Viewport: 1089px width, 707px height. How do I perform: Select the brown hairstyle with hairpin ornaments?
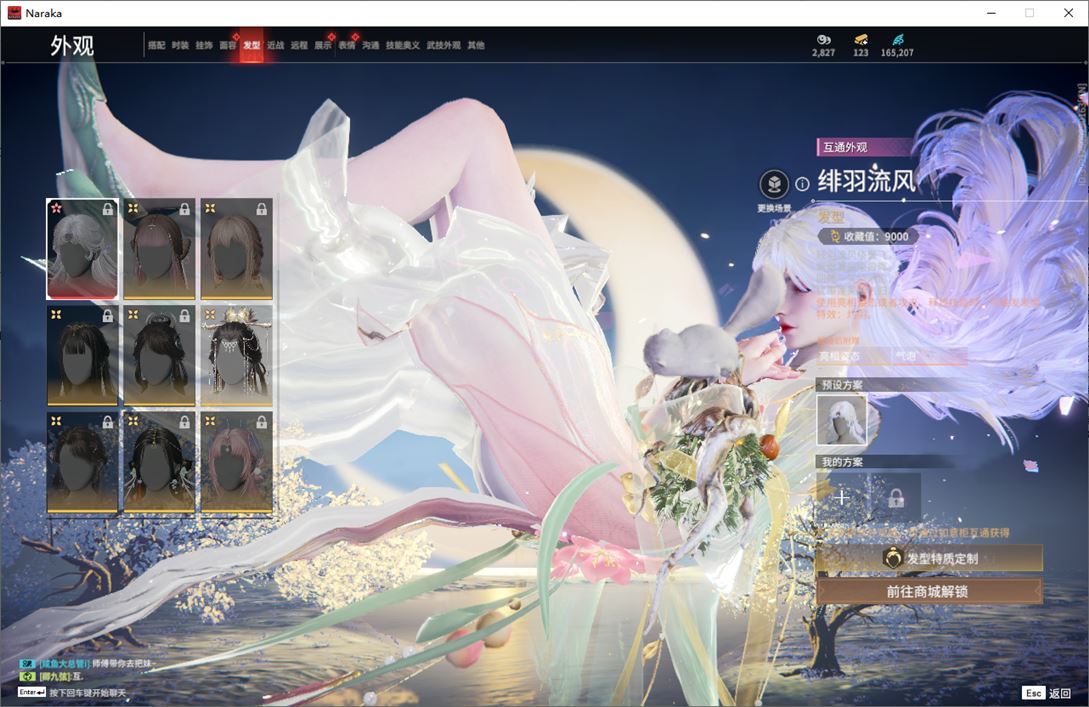tap(159, 249)
